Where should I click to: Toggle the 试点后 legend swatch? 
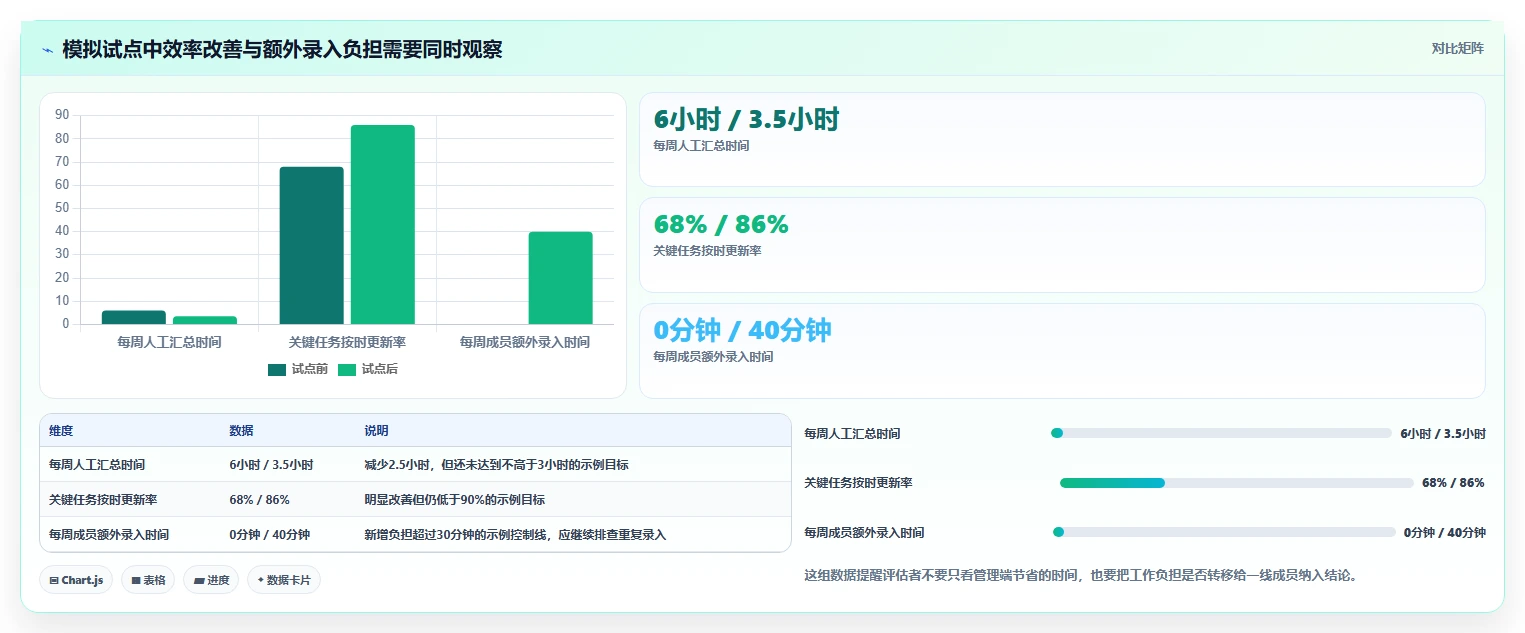(347, 369)
